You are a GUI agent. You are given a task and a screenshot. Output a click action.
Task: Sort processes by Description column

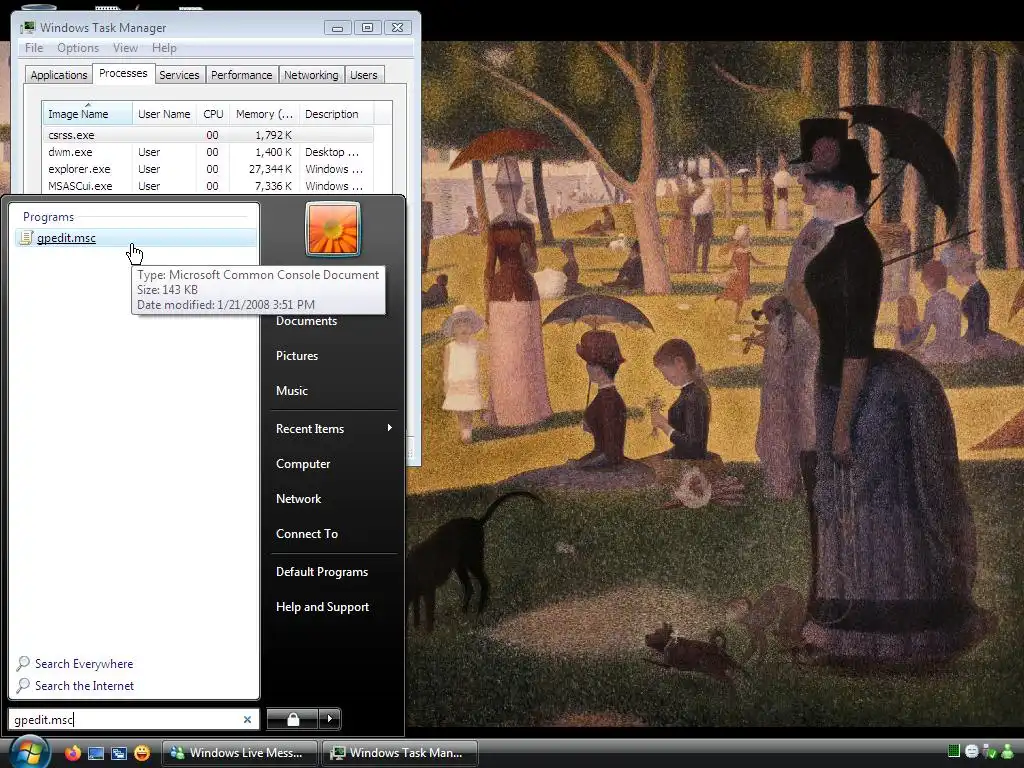pos(336,114)
